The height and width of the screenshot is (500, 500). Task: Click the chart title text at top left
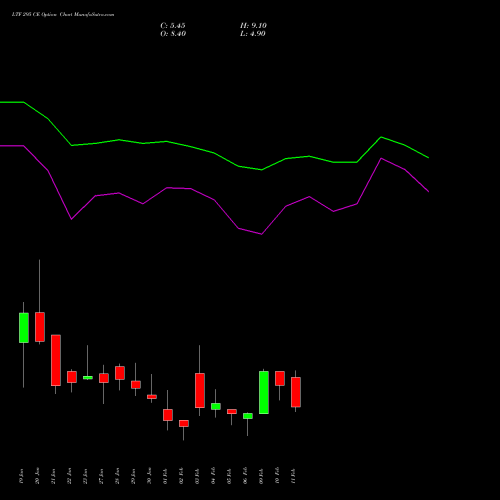[x=63, y=15]
